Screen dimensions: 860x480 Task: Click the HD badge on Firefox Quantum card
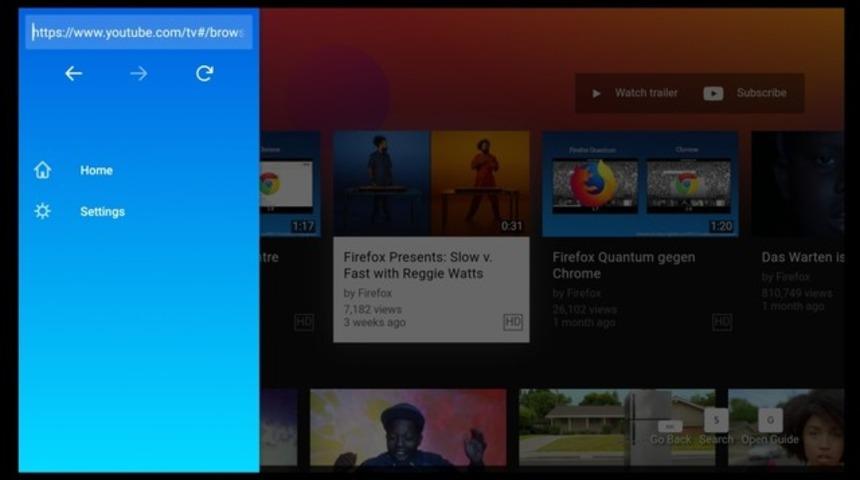722,322
